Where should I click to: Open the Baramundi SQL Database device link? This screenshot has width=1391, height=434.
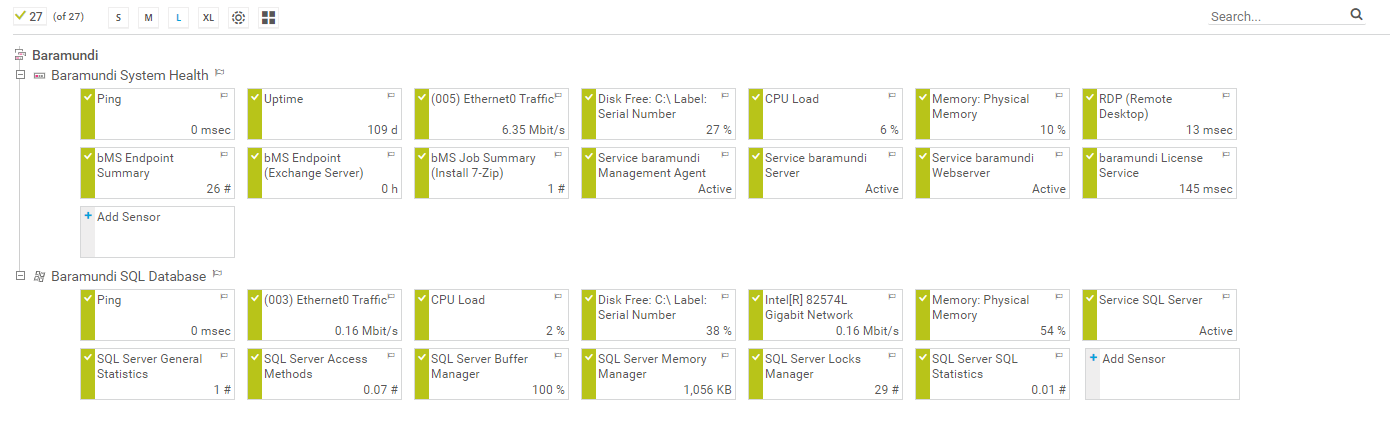coord(128,276)
